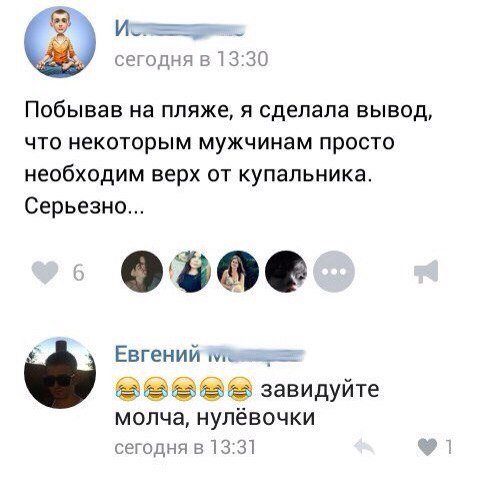Select the post text about пляже
The width and height of the screenshot is (480, 489).
pyautogui.click(x=228, y=158)
